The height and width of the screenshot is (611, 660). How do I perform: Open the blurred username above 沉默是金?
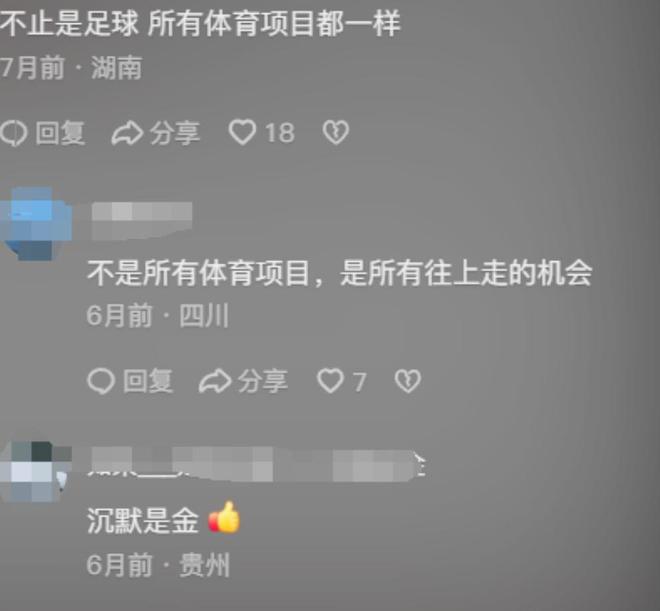[258, 465]
